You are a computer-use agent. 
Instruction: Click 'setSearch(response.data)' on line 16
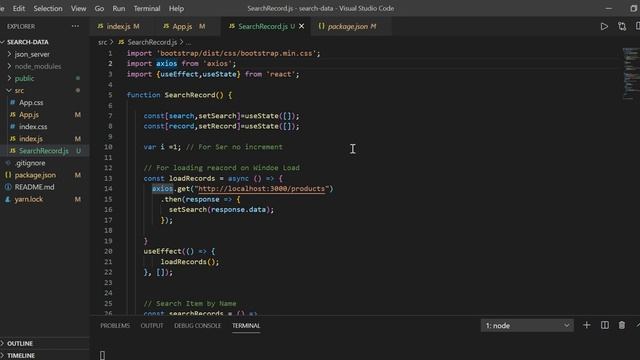[x=220, y=209]
